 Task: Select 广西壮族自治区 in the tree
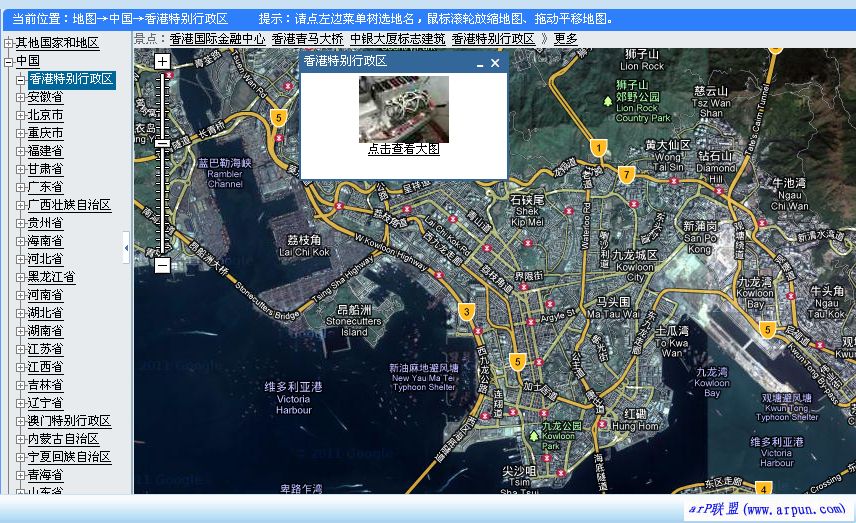click(69, 205)
